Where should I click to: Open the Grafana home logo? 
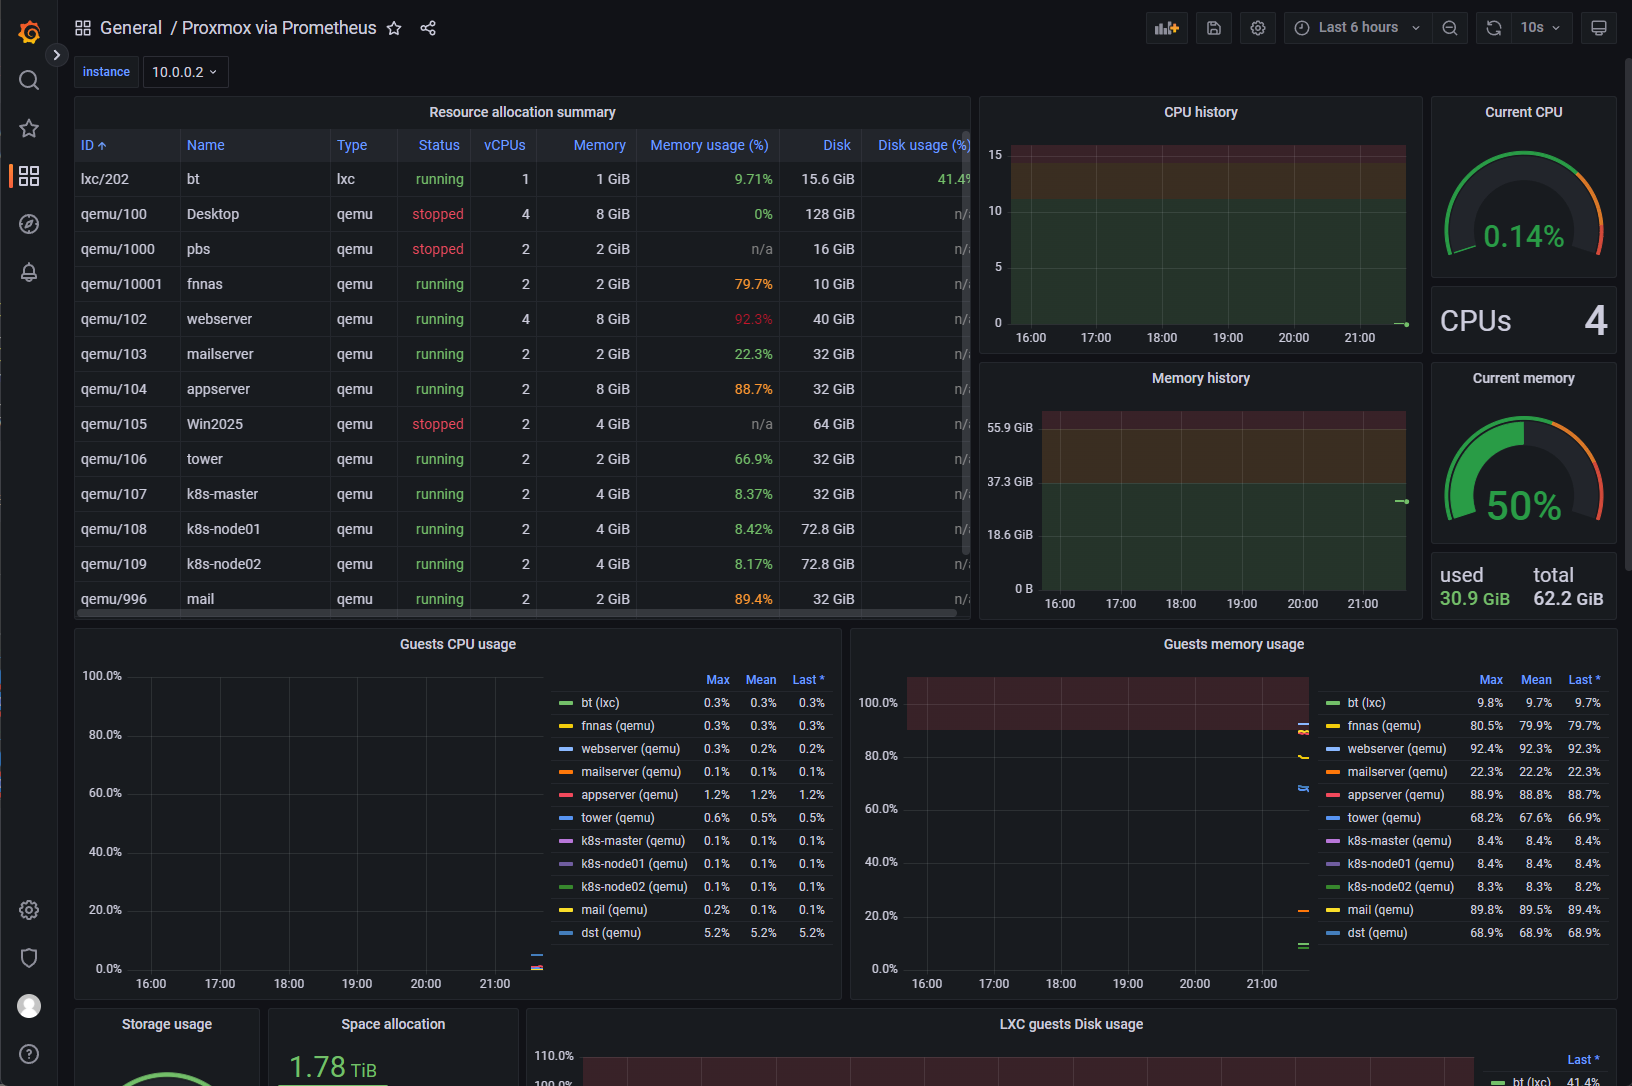click(x=29, y=32)
